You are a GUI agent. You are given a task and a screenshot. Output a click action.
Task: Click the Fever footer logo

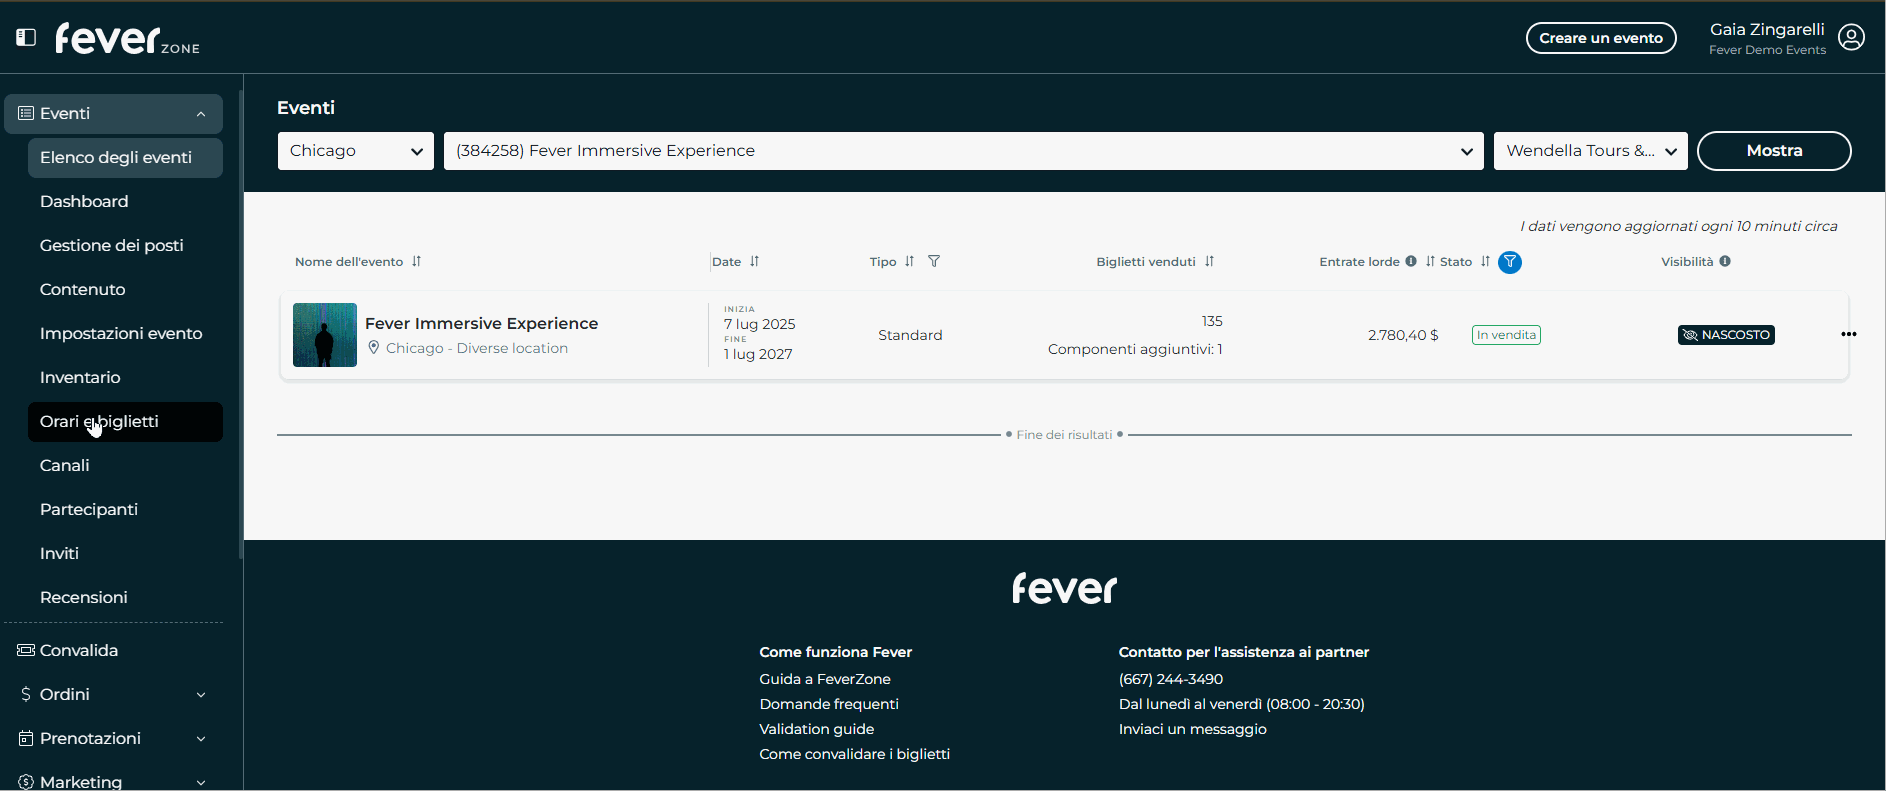(1064, 588)
